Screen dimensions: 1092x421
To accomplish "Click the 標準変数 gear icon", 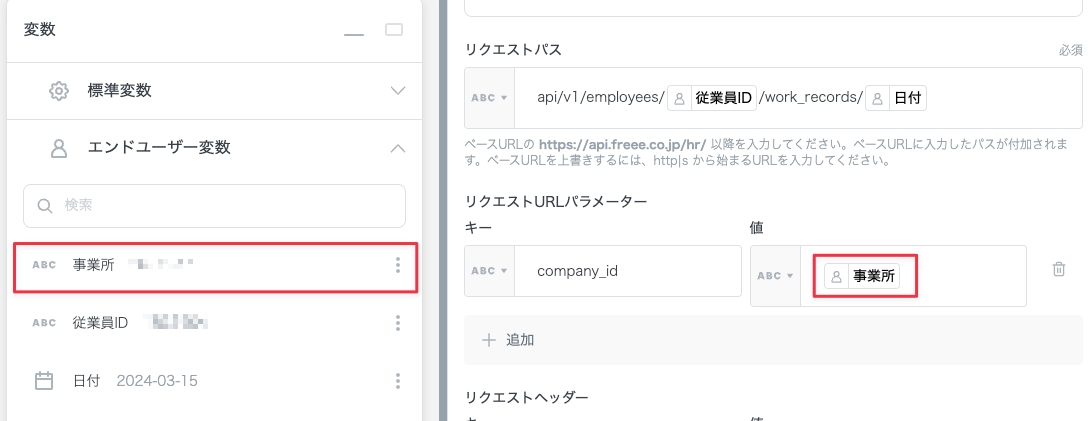I will pyautogui.click(x=59, y=91).
